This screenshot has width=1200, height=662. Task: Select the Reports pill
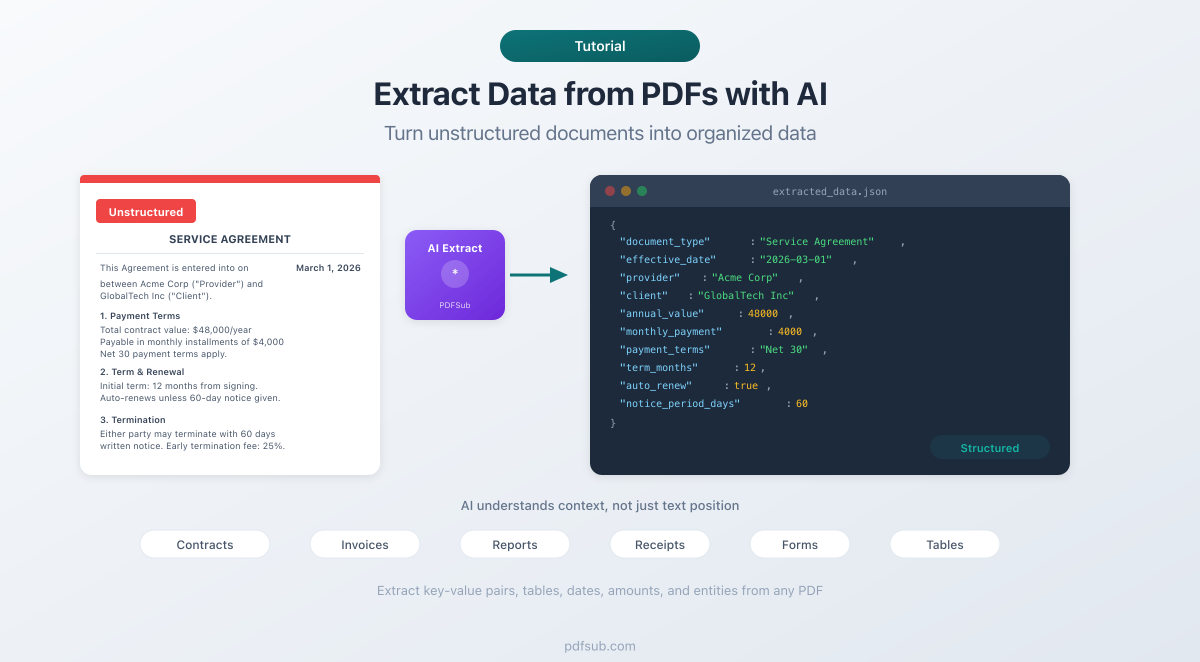pos(515,544)
